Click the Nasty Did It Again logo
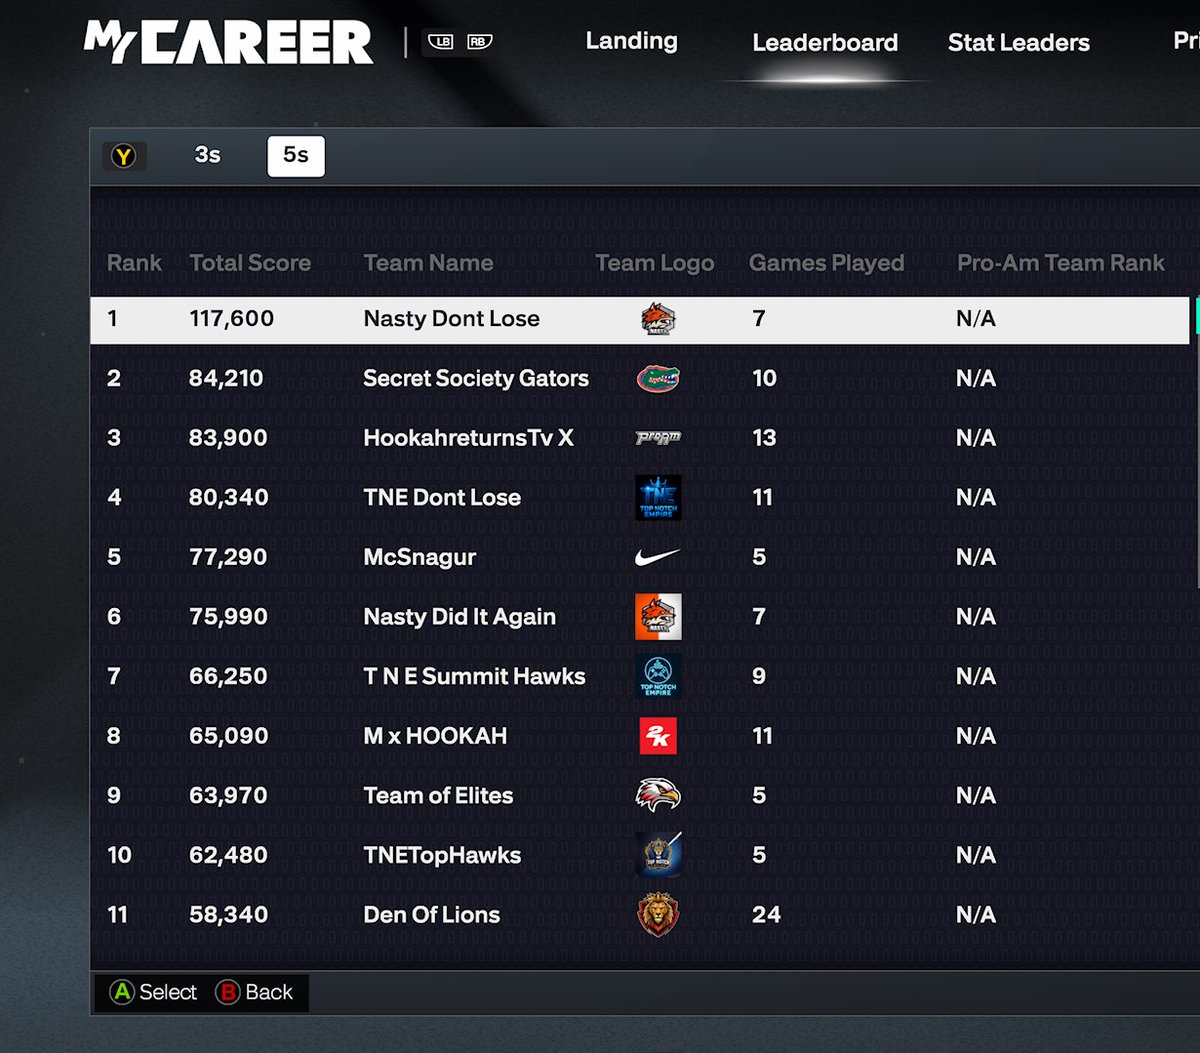 (658, 616)
